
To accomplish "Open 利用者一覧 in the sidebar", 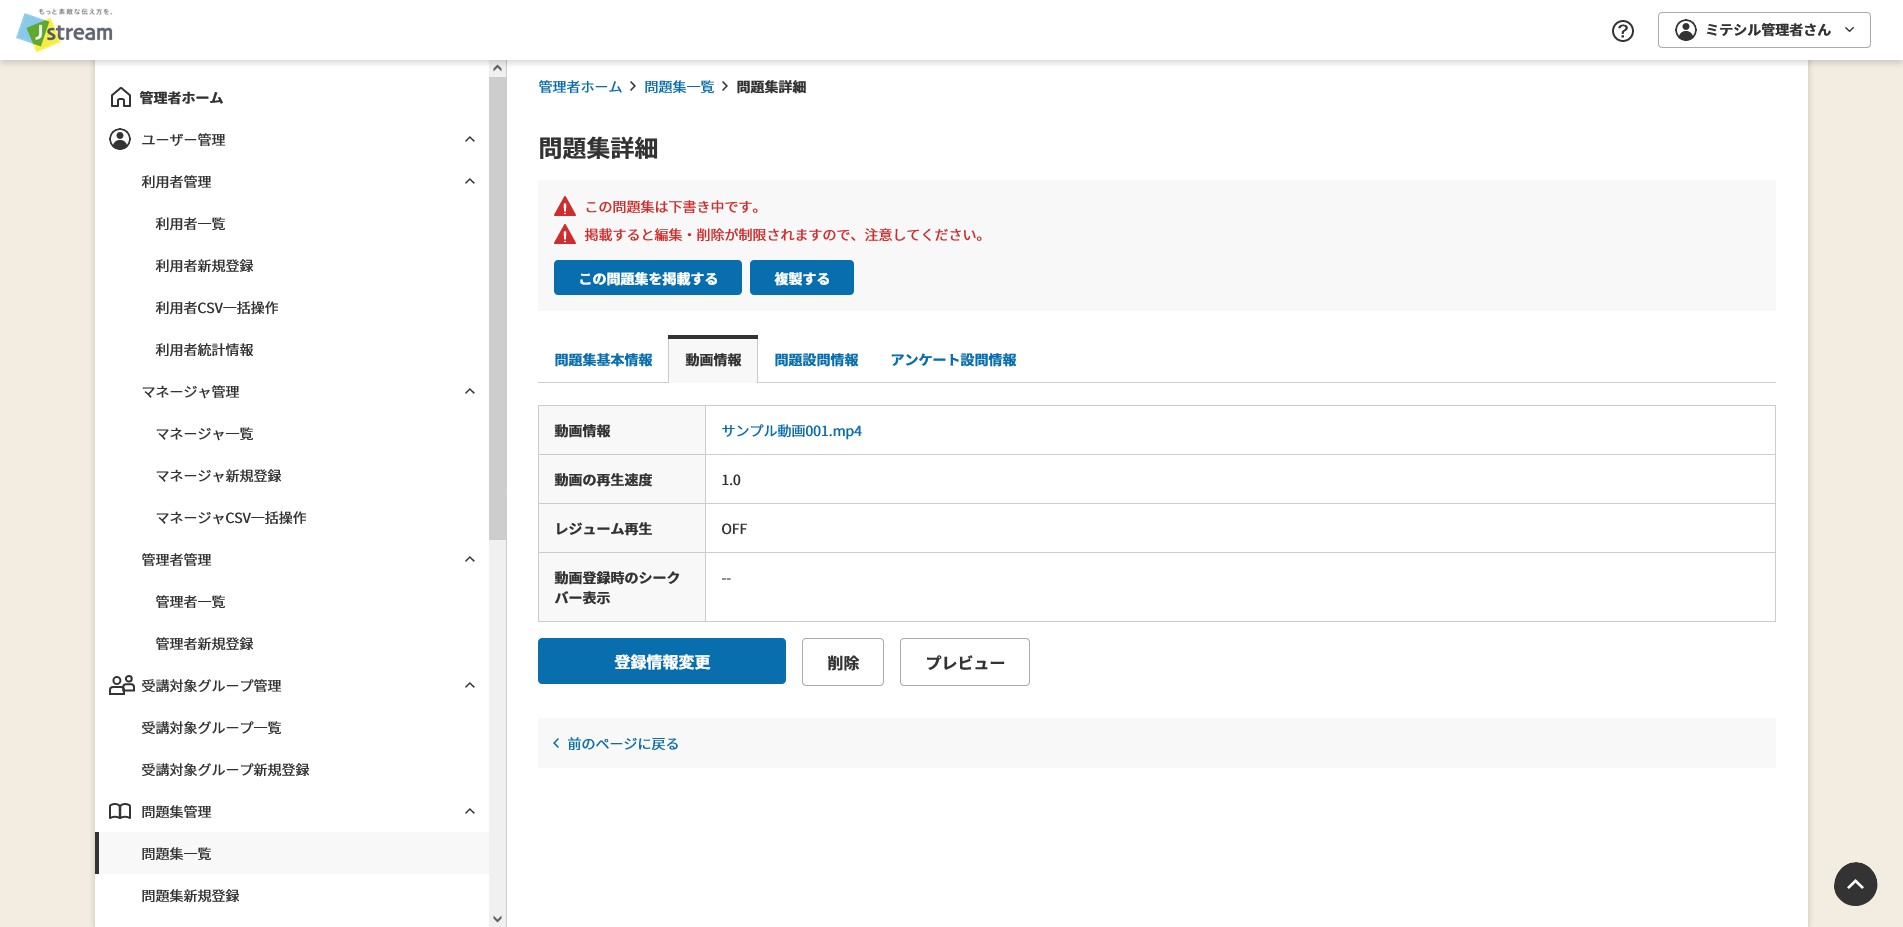I will [x=190, y=223].
